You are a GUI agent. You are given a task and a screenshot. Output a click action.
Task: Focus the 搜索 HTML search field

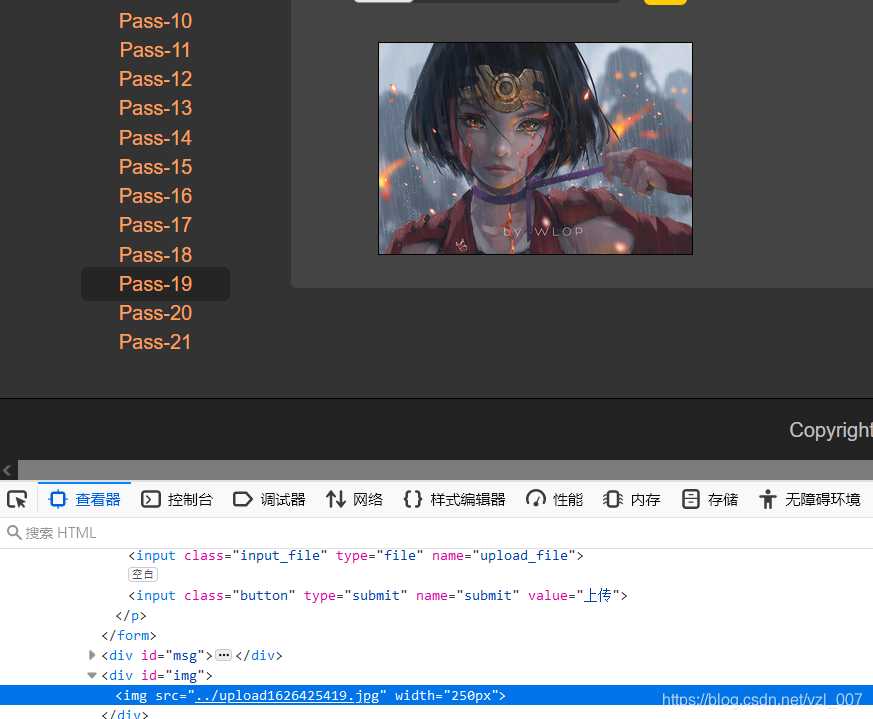[x=436, y=533]
